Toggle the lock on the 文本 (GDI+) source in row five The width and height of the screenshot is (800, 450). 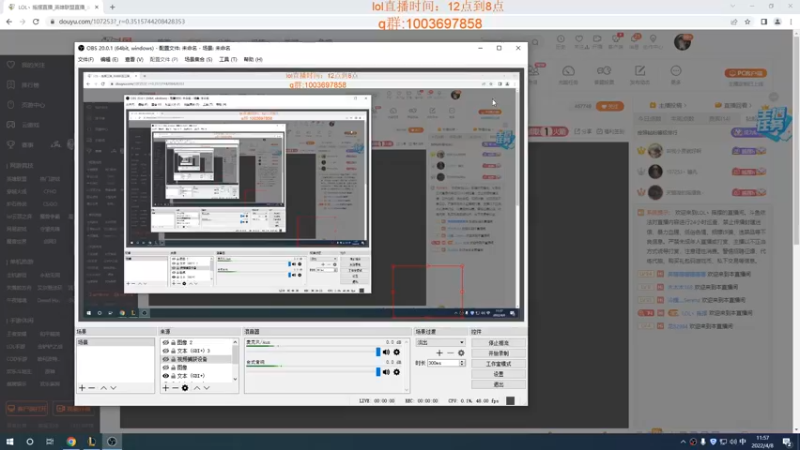173,376
